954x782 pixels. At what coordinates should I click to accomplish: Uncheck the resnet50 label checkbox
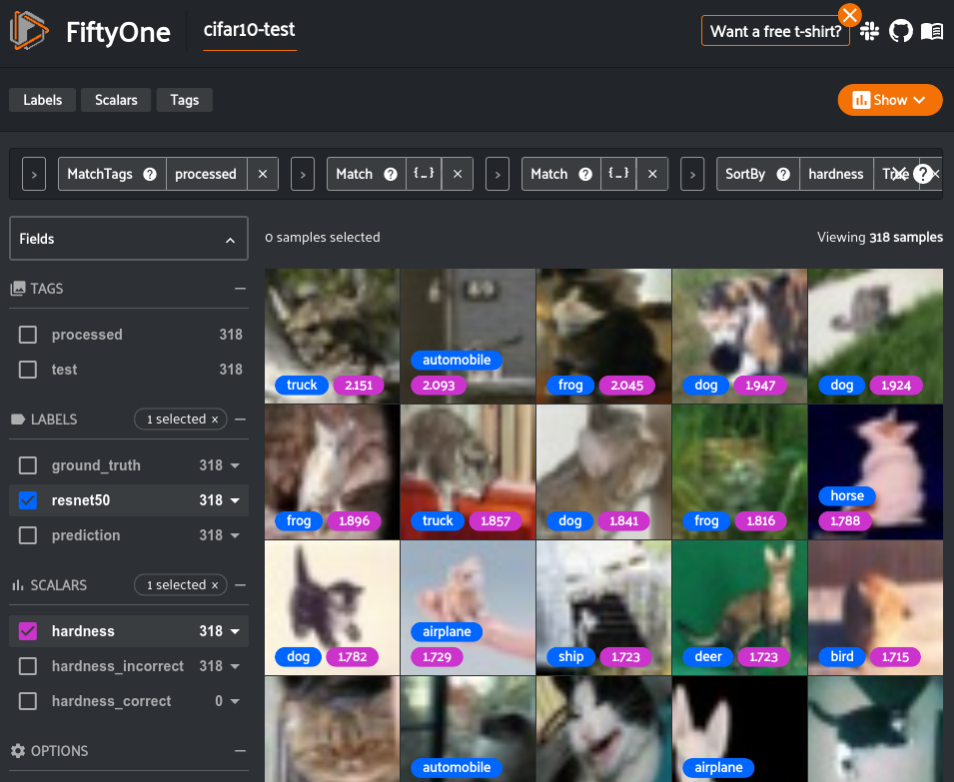[x=28, y=500]
